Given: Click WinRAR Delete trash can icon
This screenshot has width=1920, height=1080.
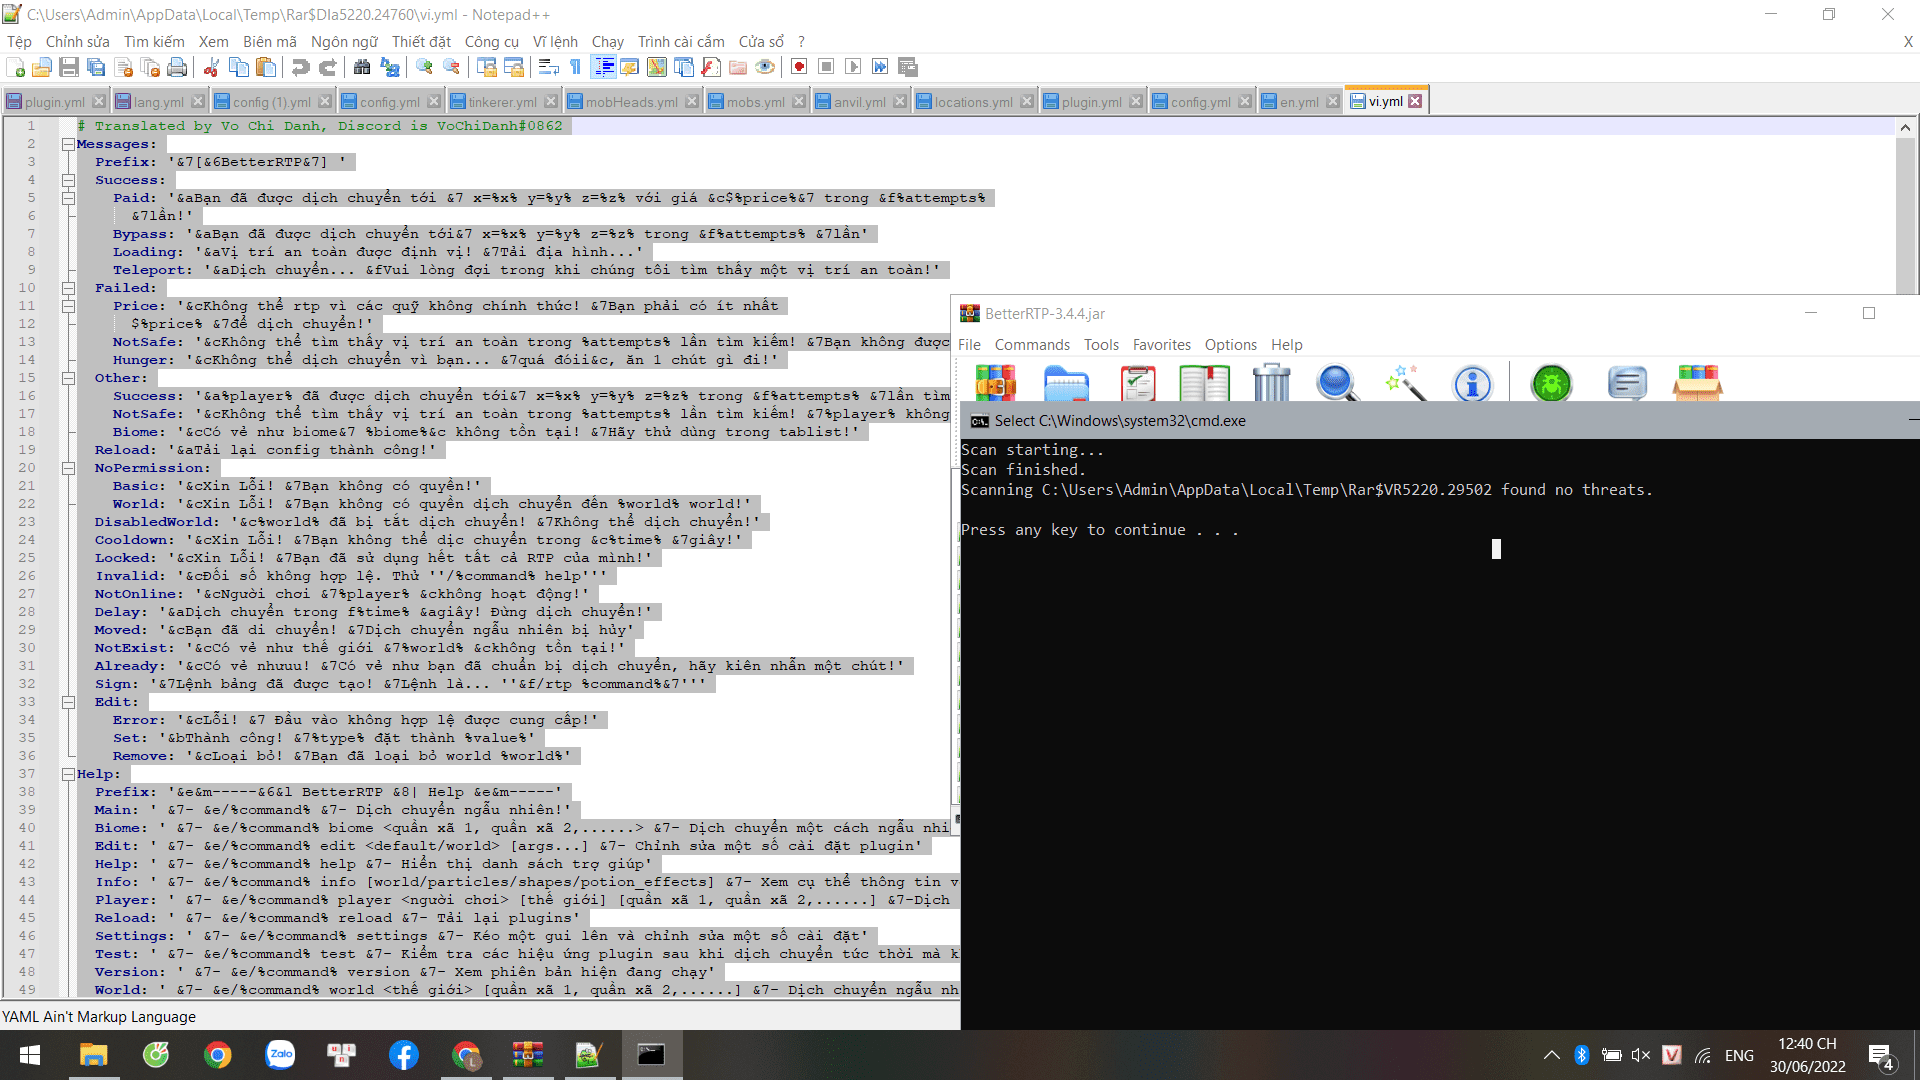Looking at the screenshot, I should 1271,383.
